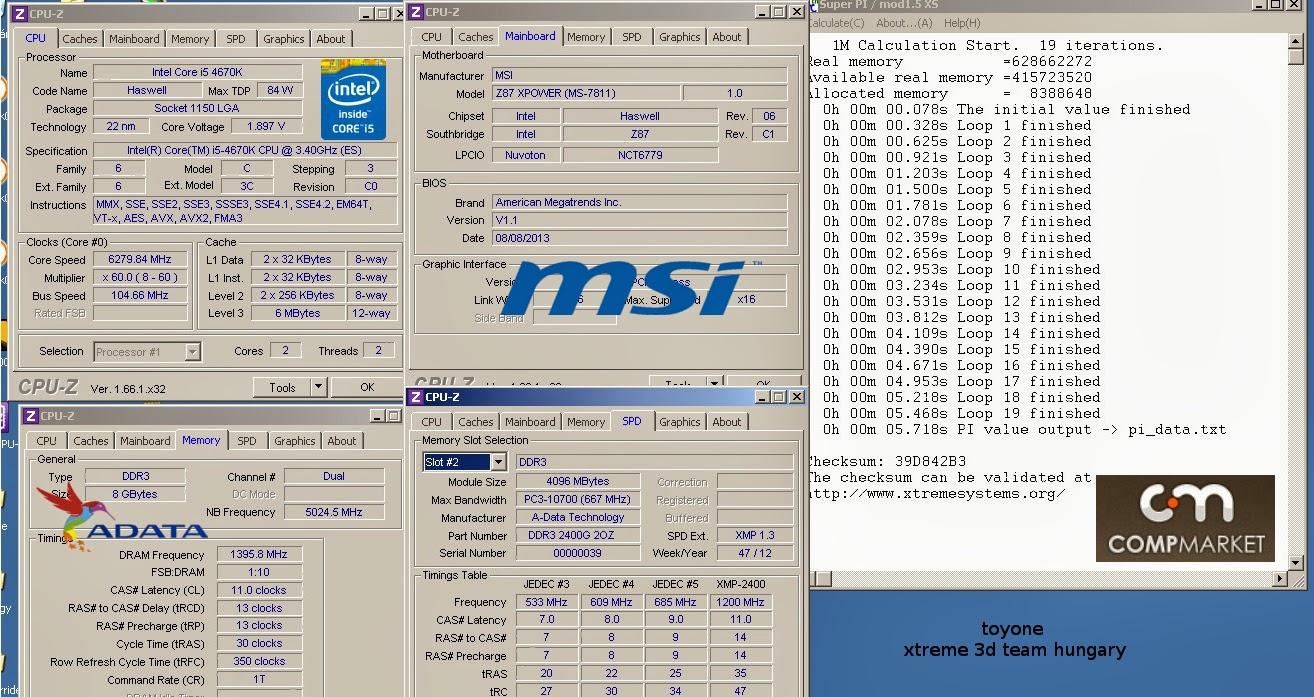Click the Intel Core i5 logo
The image size is (1314, 697).
353,100
